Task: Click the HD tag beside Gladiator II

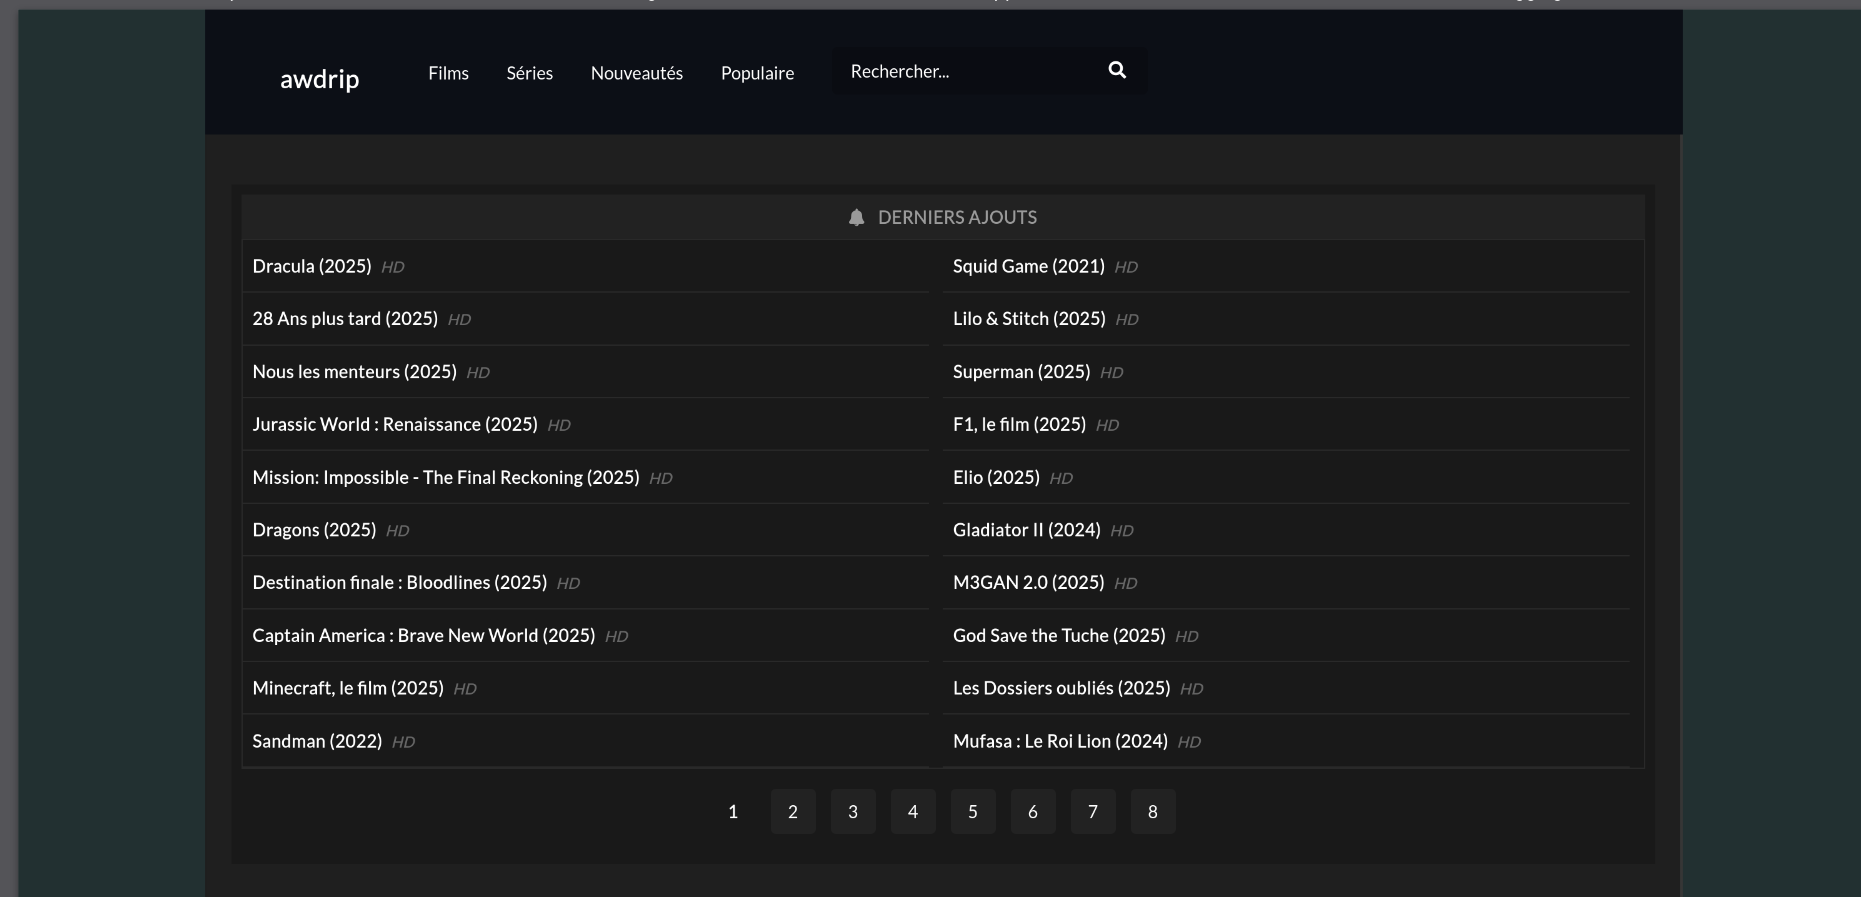Action: 1122,531
